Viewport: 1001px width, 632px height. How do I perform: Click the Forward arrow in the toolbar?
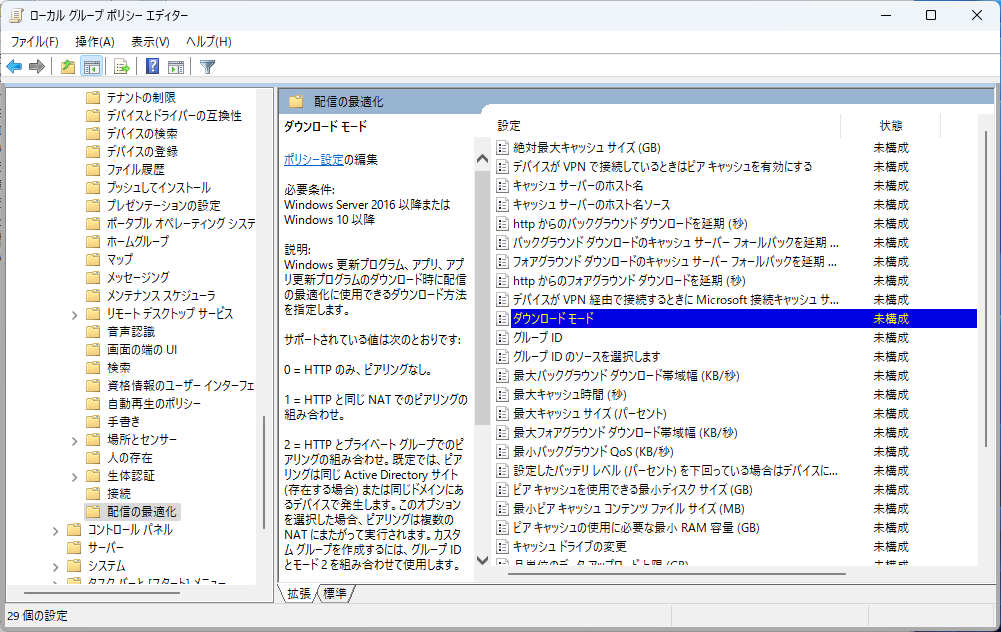click(x=37, y=67)
